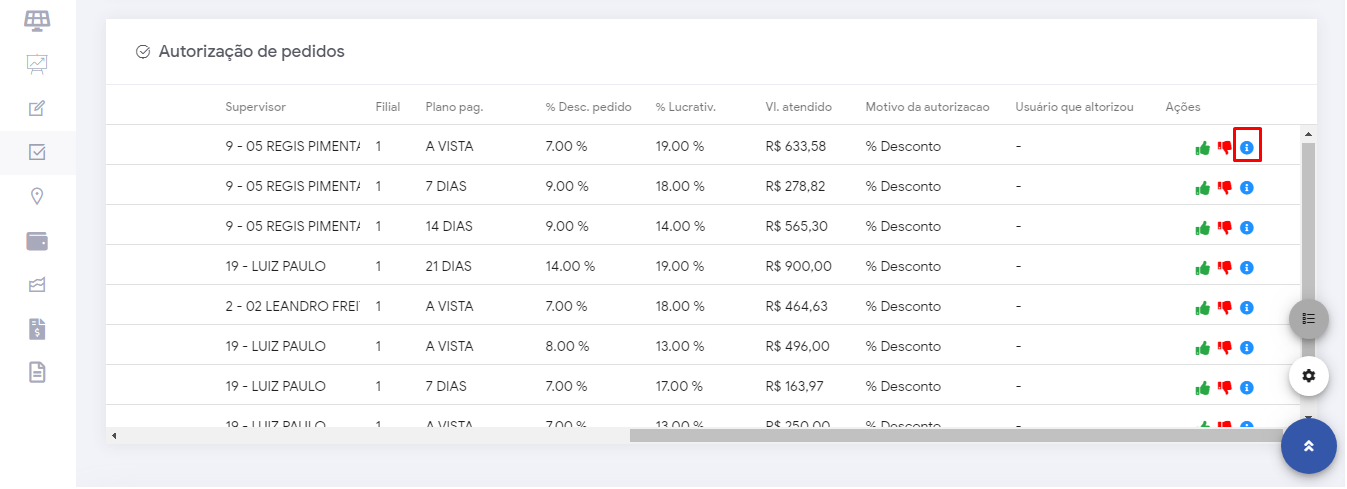Image resolution: width=1347 pixels, height=489 pixels.
Task: Open the pencil edit sidebar icon
Action: point(37,108)
